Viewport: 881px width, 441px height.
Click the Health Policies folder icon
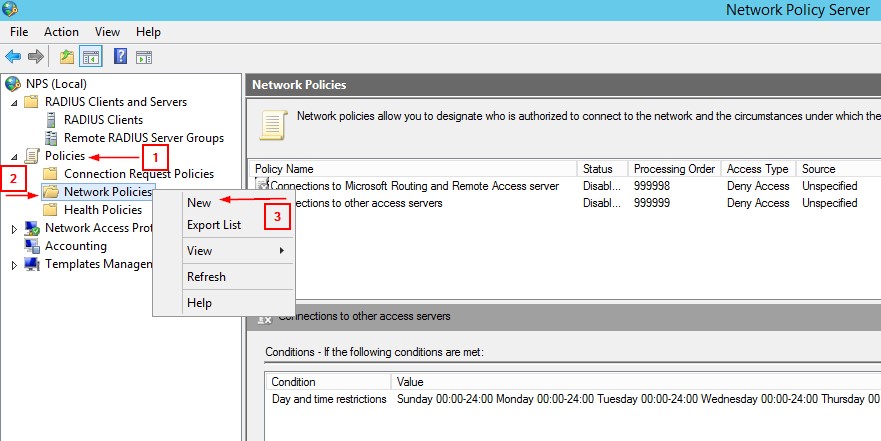(x=51, y=210)
